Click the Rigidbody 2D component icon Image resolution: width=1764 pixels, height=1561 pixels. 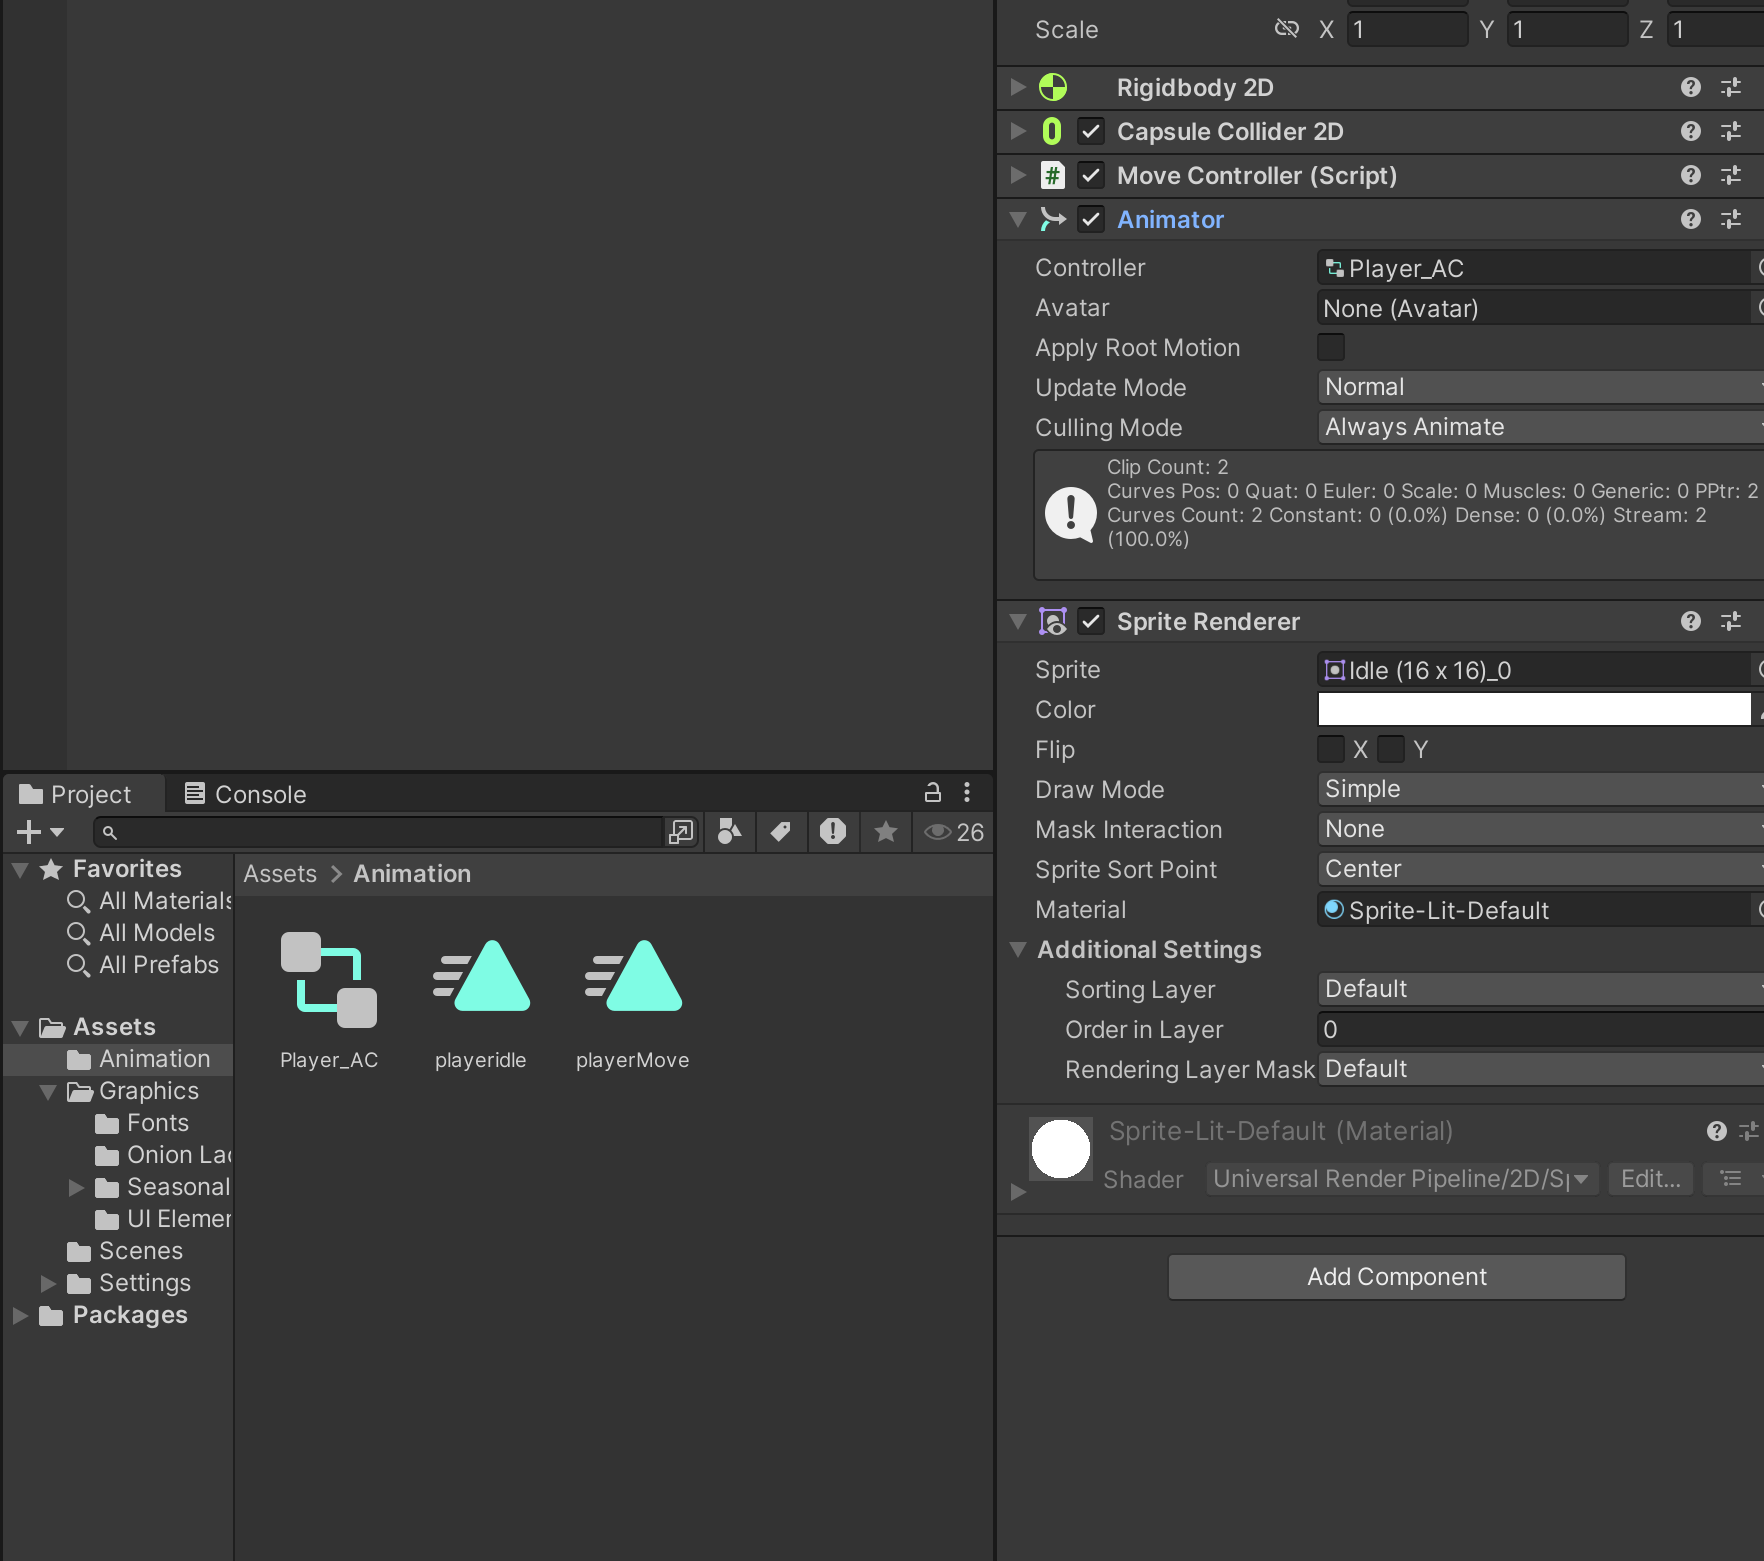tap(1053, 87)
